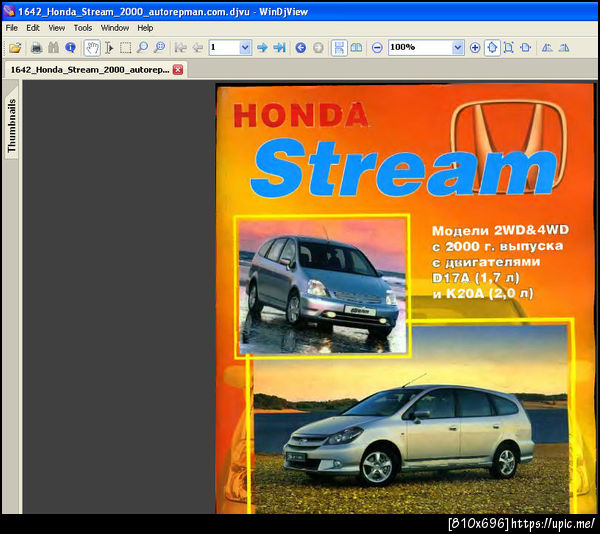
Task: Click the WinDjView title bar icon
Action: coord(9,11)
